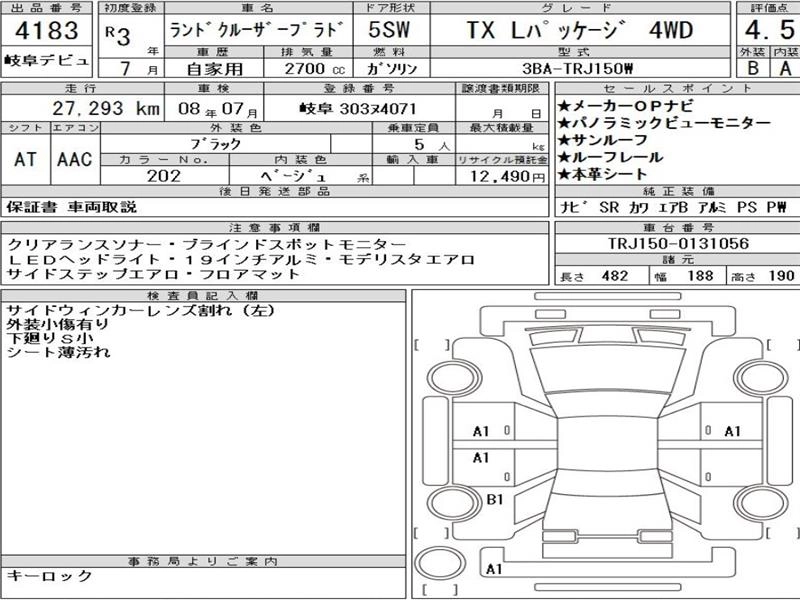800x600 pixels.
Task: Select the width value 188
Action: pos(700,276)
